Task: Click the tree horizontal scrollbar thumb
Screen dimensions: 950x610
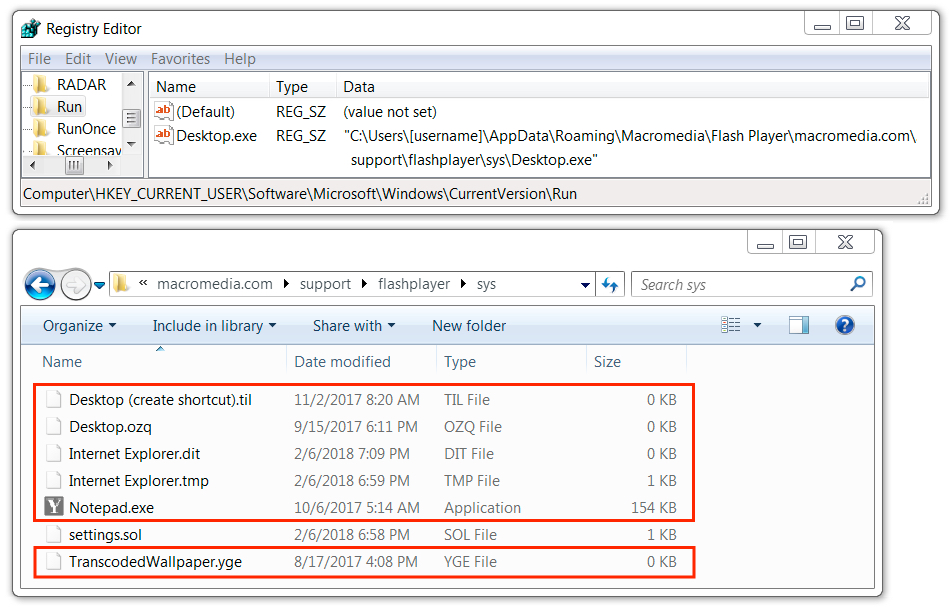Action: 74,165
